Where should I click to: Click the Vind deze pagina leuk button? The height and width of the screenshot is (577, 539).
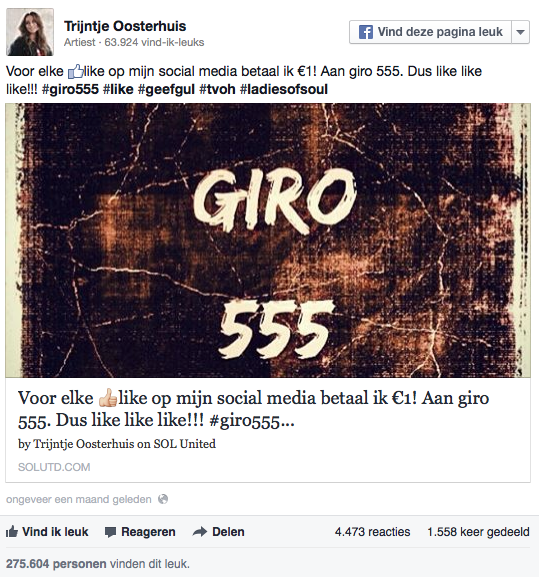coord(430,32)
